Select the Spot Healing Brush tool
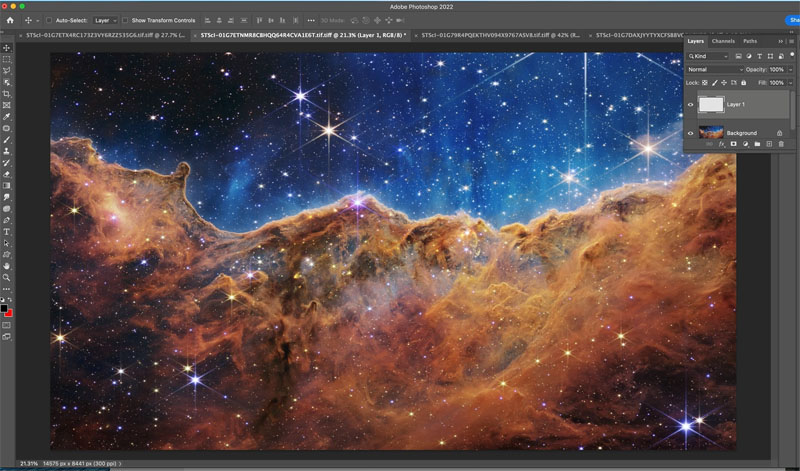Viewport: 800px width, 471px height. tap(7, 128)
